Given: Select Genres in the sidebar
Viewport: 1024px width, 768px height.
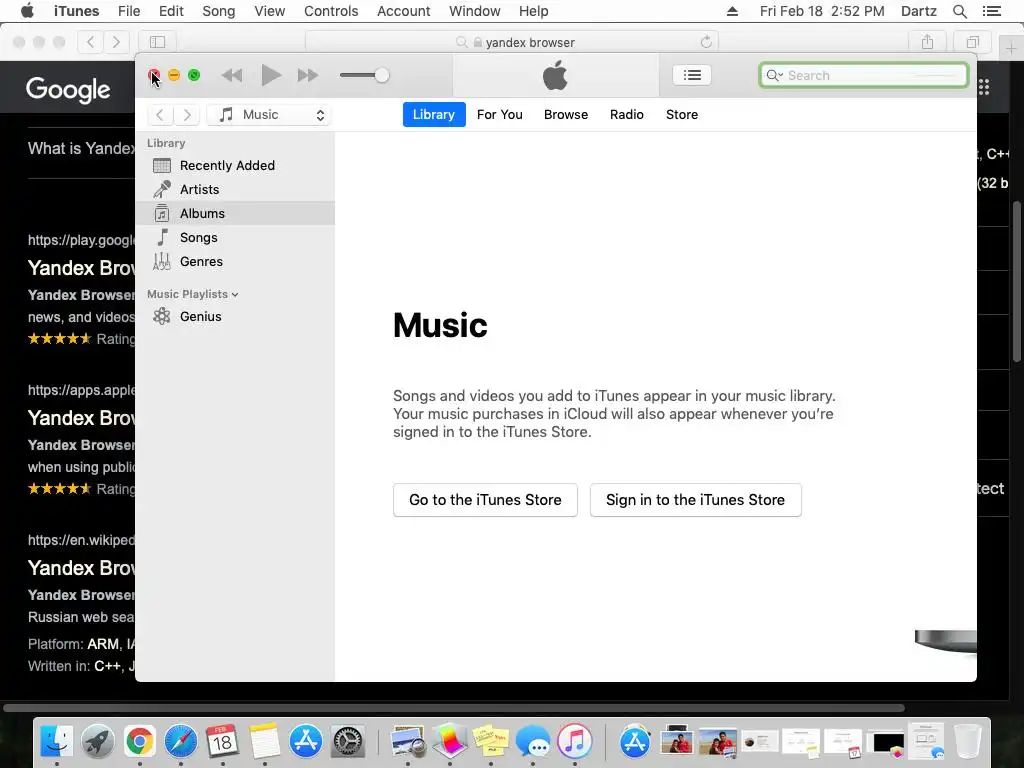Looking at the screenshot, I should click(x=235, y=261).
